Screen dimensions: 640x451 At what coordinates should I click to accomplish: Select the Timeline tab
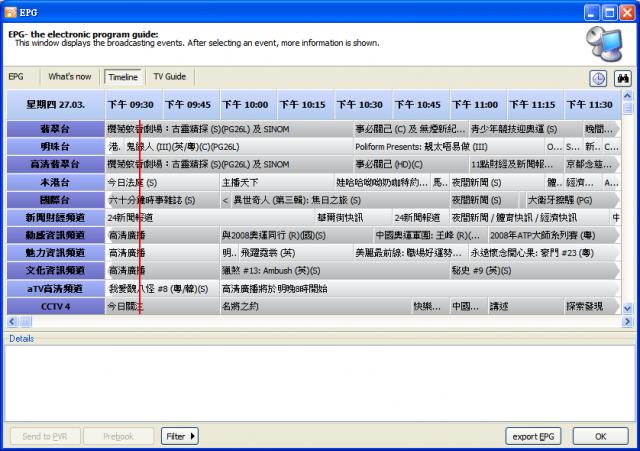122,77
